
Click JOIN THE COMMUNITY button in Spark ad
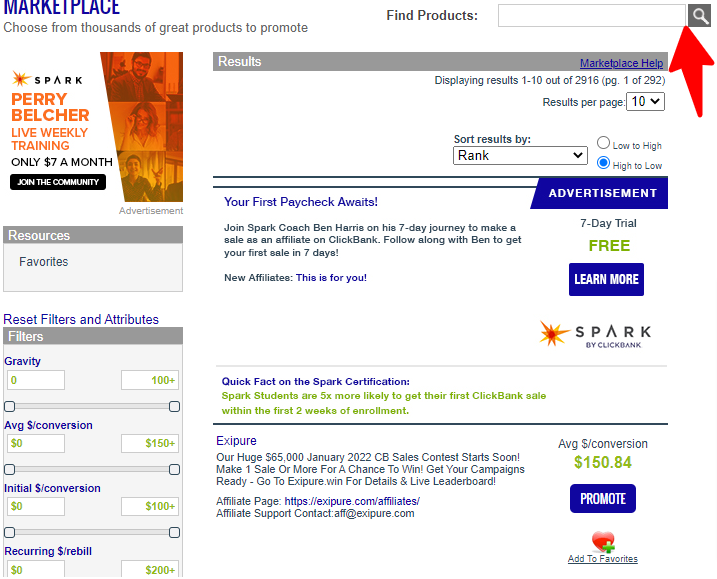[x=58, y=182]
